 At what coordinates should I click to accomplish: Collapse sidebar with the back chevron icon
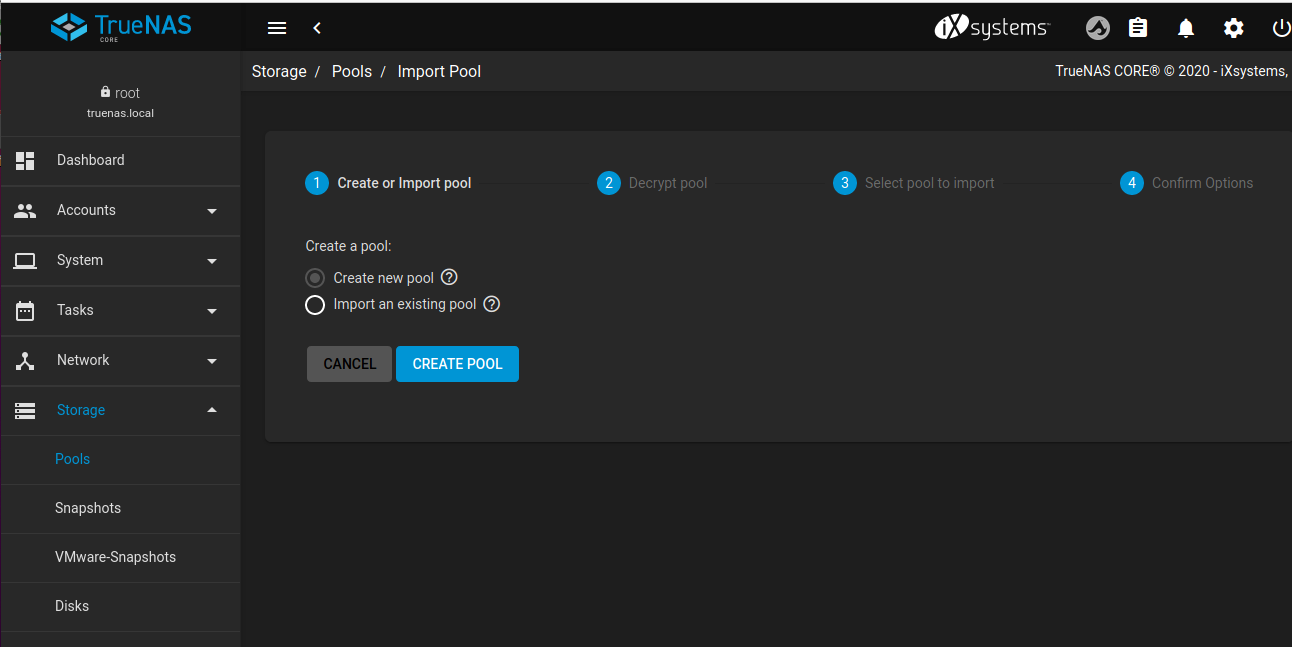[x=317, y=28]
